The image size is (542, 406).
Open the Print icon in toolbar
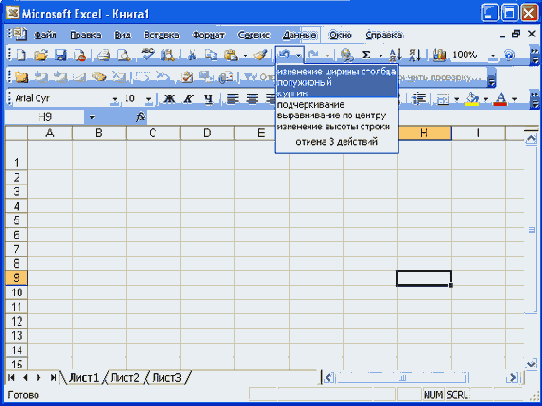tap(103, 55)
